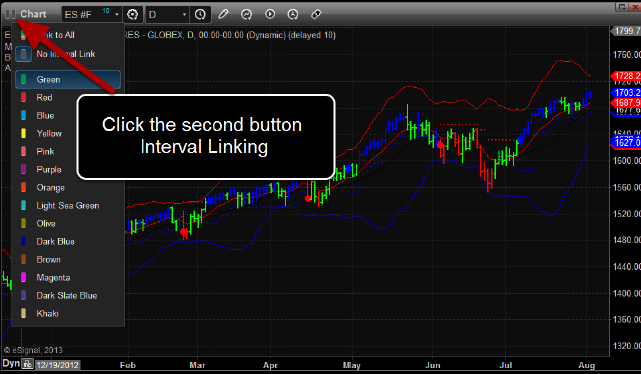Choose Green from the link color menu
The height and width of the screenshot is (374, 641).
68,79
